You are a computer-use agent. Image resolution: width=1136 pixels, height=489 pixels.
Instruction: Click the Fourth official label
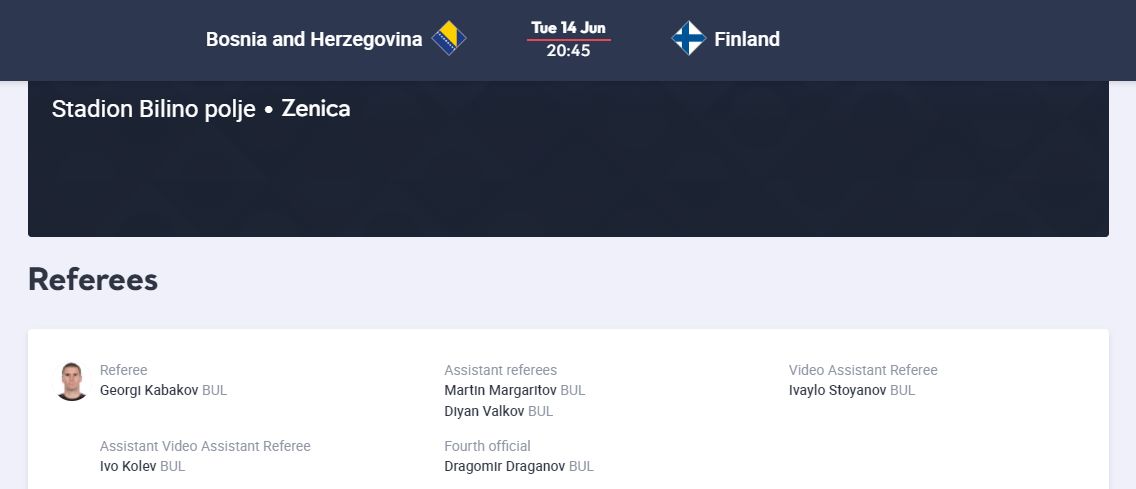(487, 446)
